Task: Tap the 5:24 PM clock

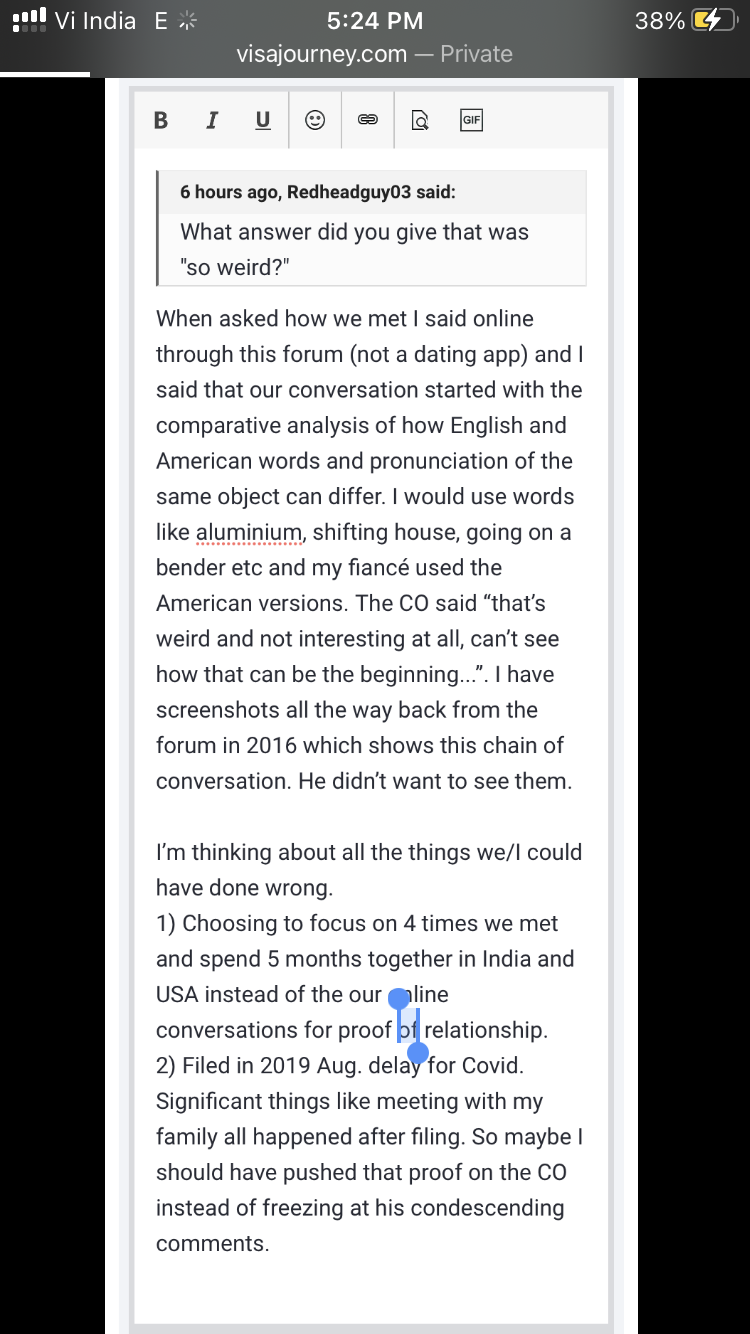Action: click(375, 21)
